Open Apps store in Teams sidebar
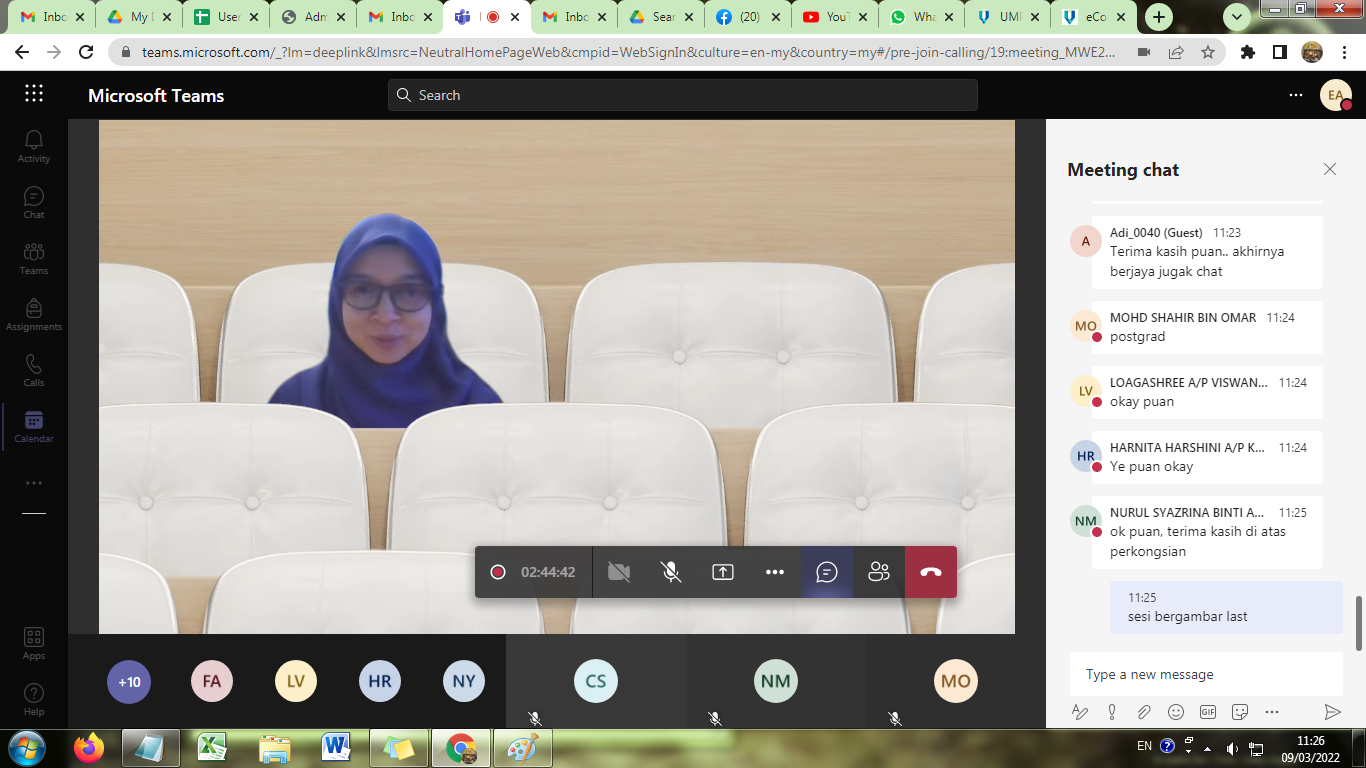 (x=34, y=644)
